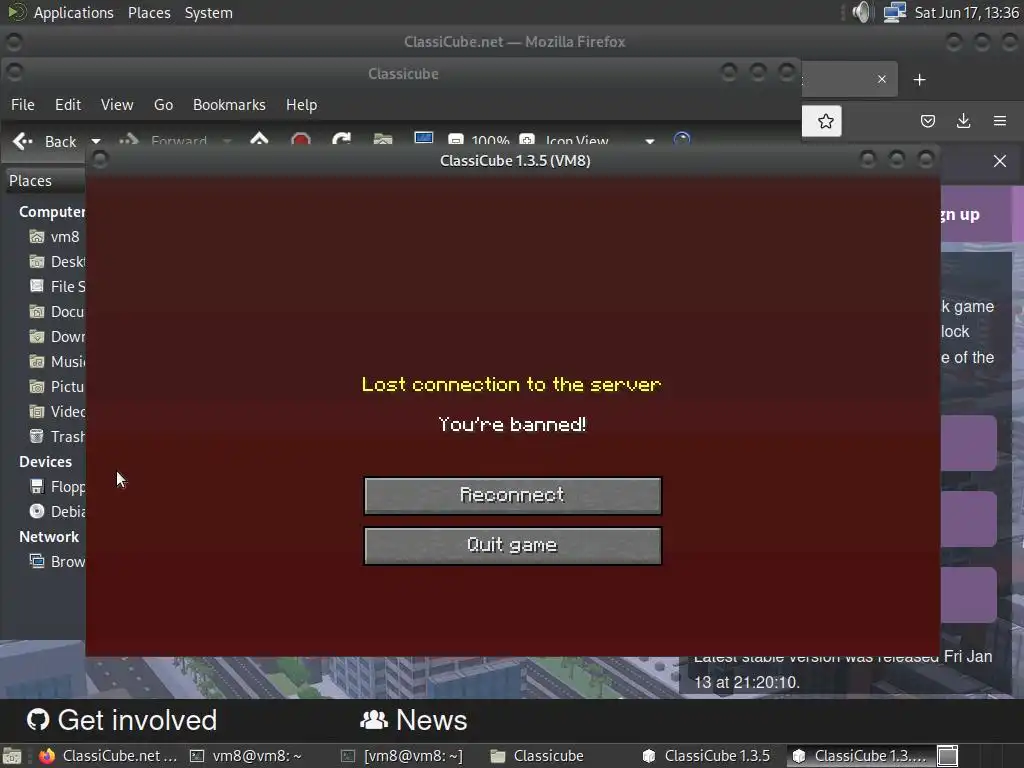Select the Debian disc device in the sidebar
The height and width of the screenshot is (768, 1024).
point(57,512)
